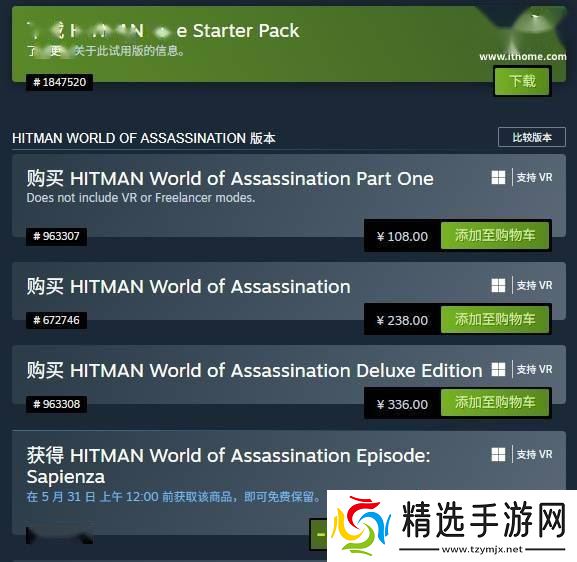This screenshot has height=562, width=577.
Task: Download the Starter Pack with 下载 button
Action: click(522, 81)
